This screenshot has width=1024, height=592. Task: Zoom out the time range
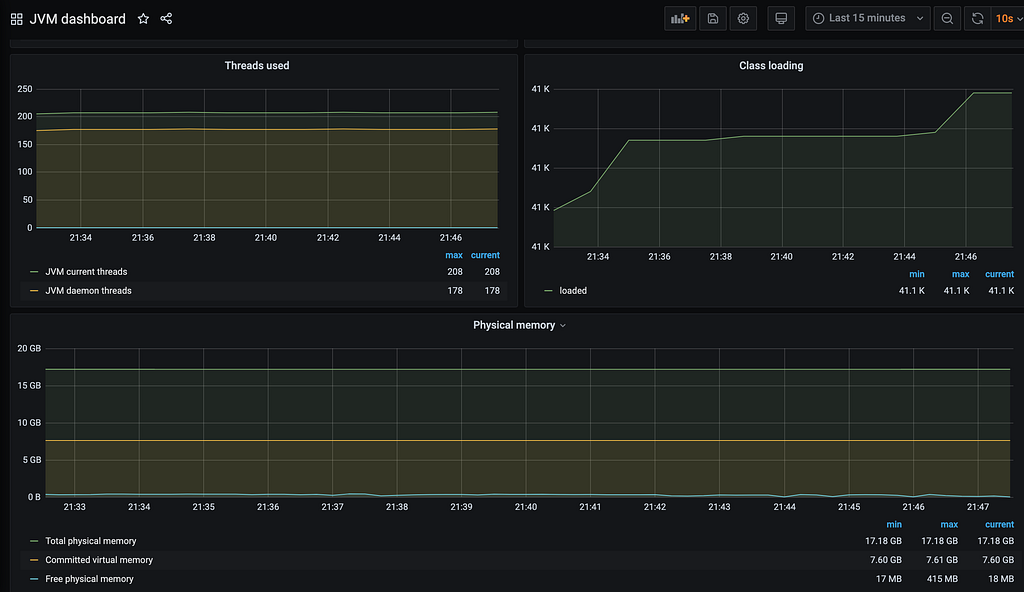[947, 18]
